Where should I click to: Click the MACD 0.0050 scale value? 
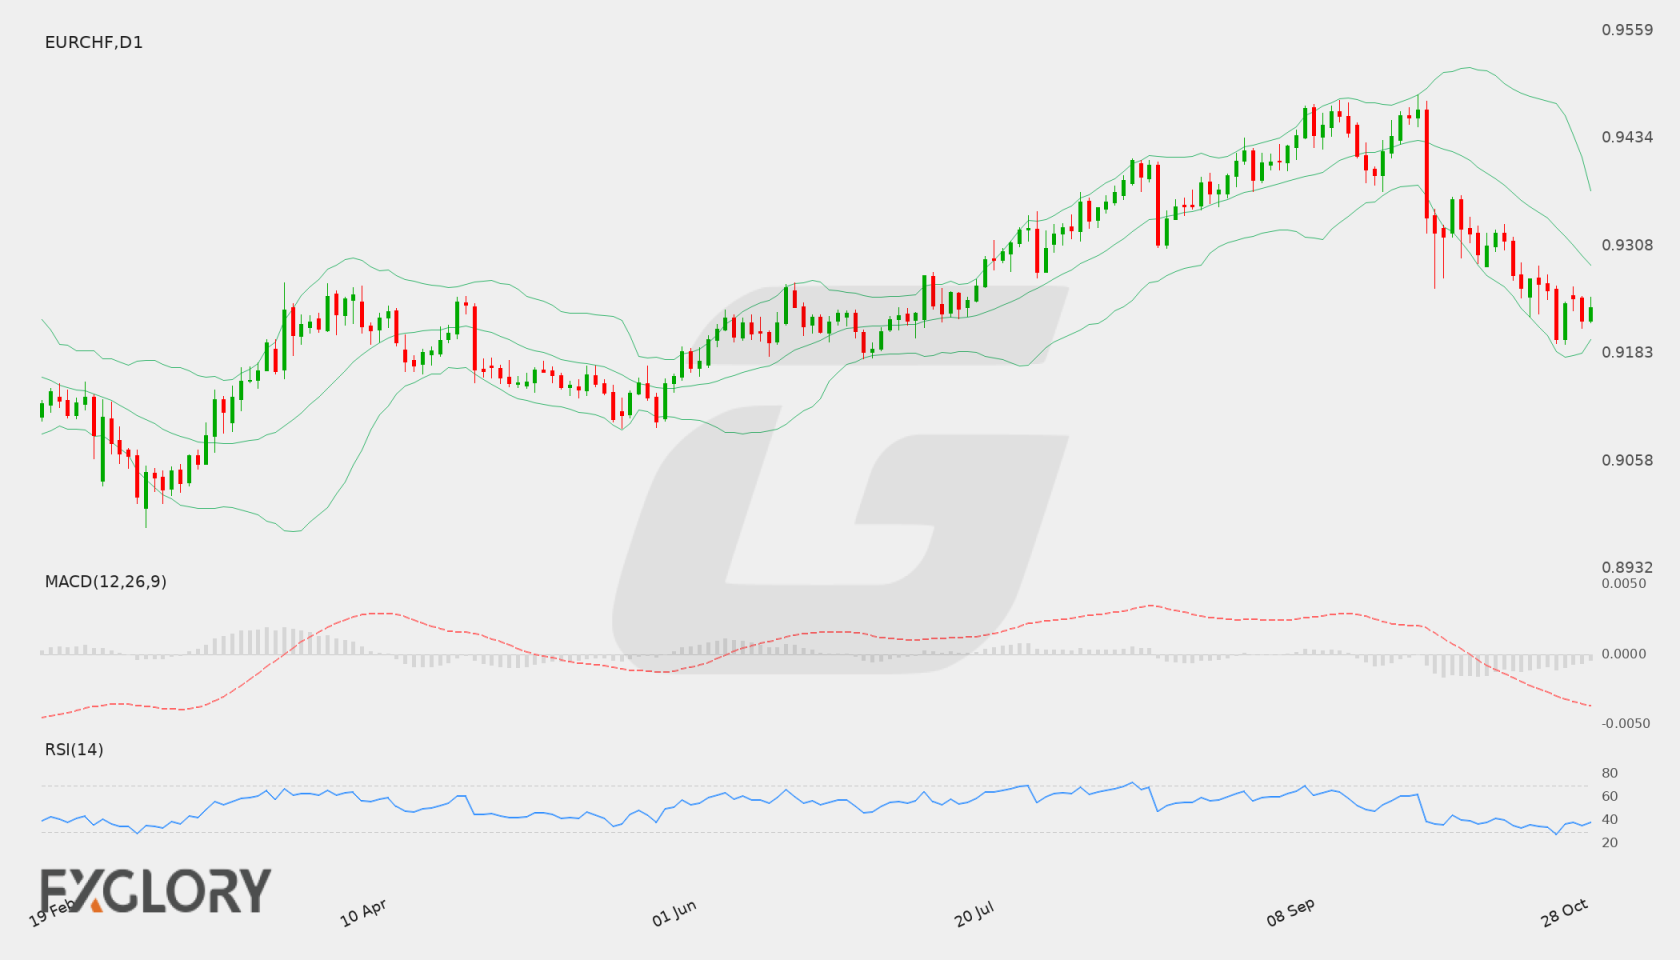click(1624, 583)
